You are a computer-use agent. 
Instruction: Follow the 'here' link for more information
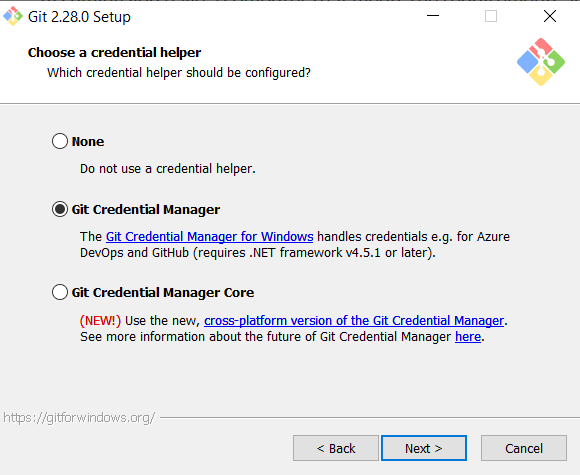468,337
